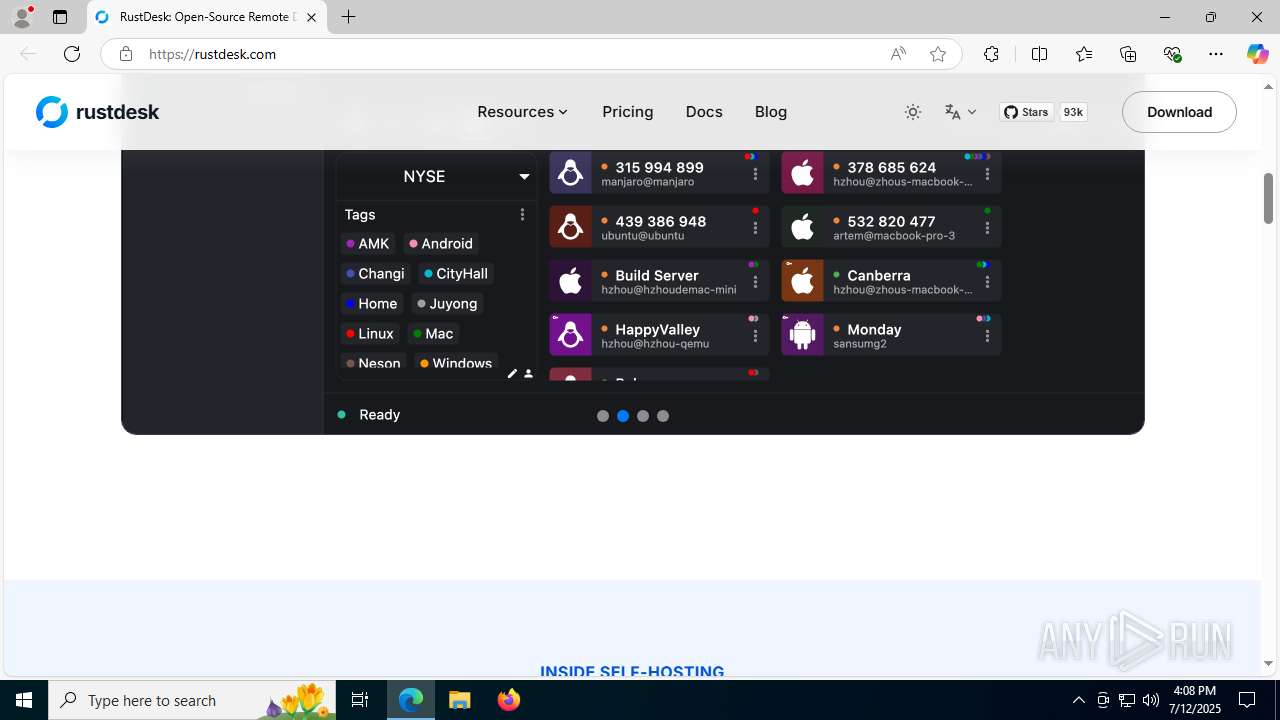Click the browser Refresh button

click(x=72, y=54)
